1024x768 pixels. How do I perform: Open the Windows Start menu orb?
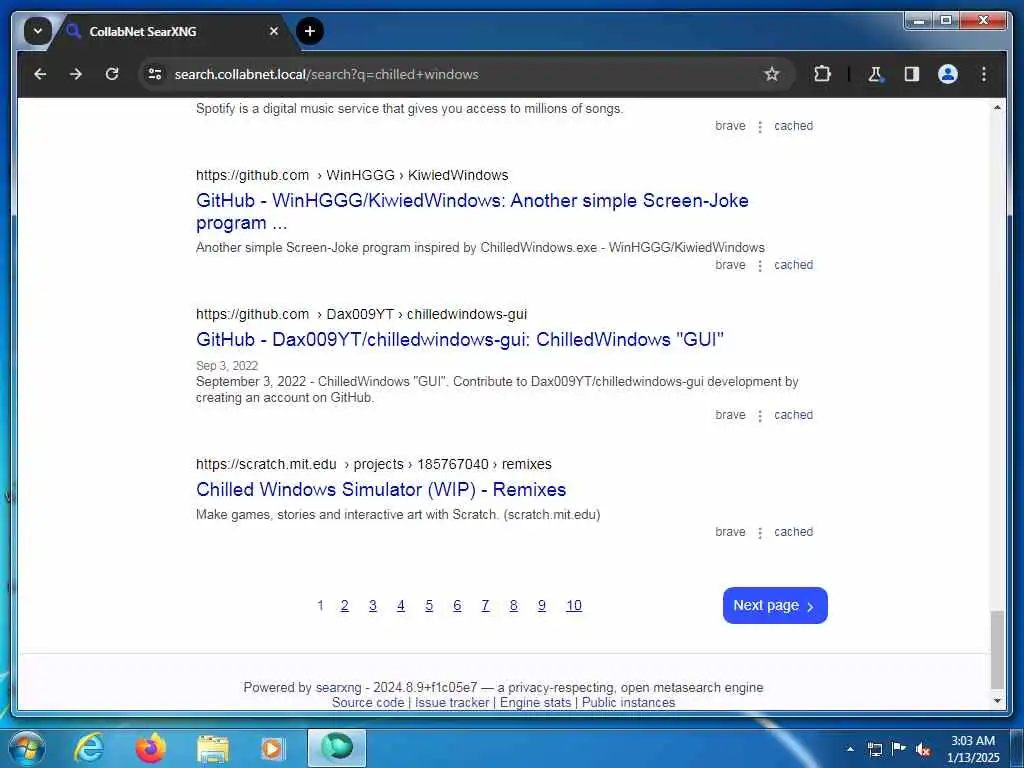27,748
